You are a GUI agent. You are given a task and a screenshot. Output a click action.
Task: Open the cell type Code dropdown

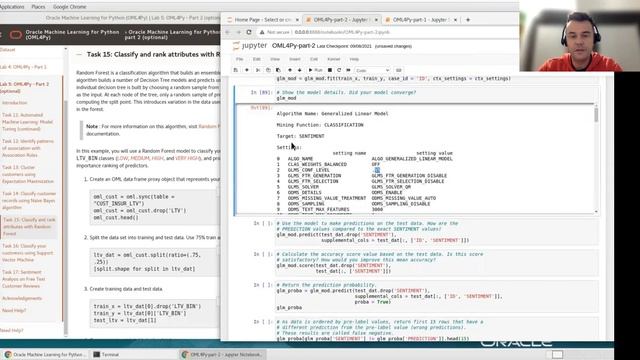coord(372,70)
